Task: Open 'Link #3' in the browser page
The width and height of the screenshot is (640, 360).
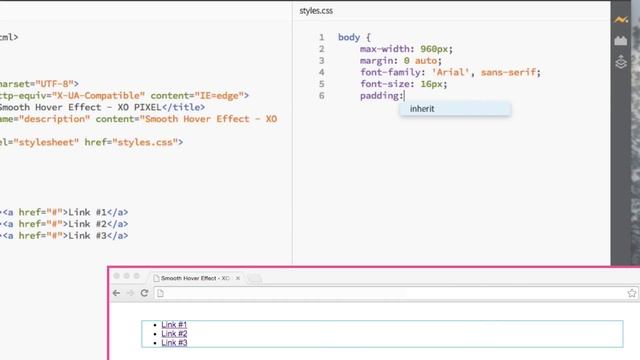Action: (x=174, y=343)
